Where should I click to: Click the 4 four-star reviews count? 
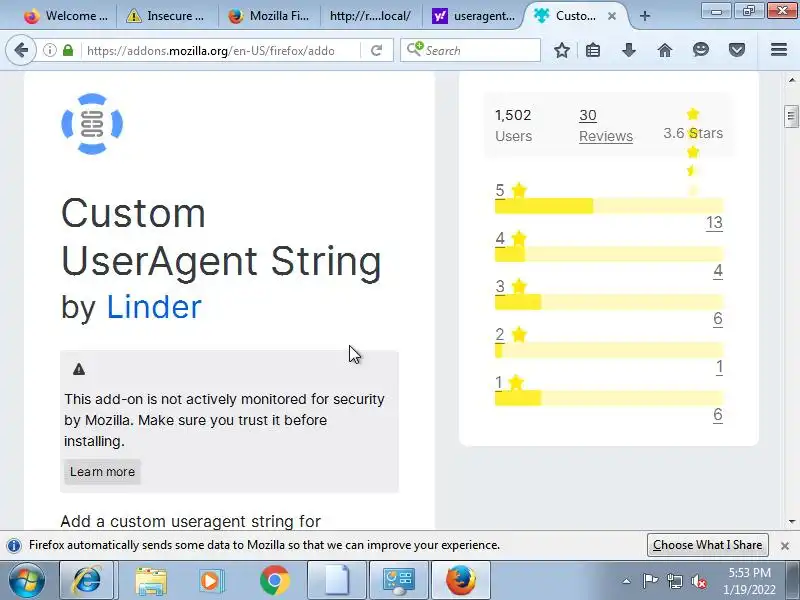click(718, 270)
